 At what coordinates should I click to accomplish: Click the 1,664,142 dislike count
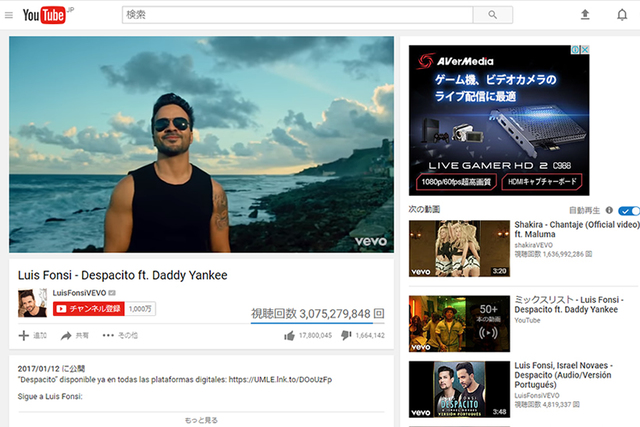pos(370,336)
